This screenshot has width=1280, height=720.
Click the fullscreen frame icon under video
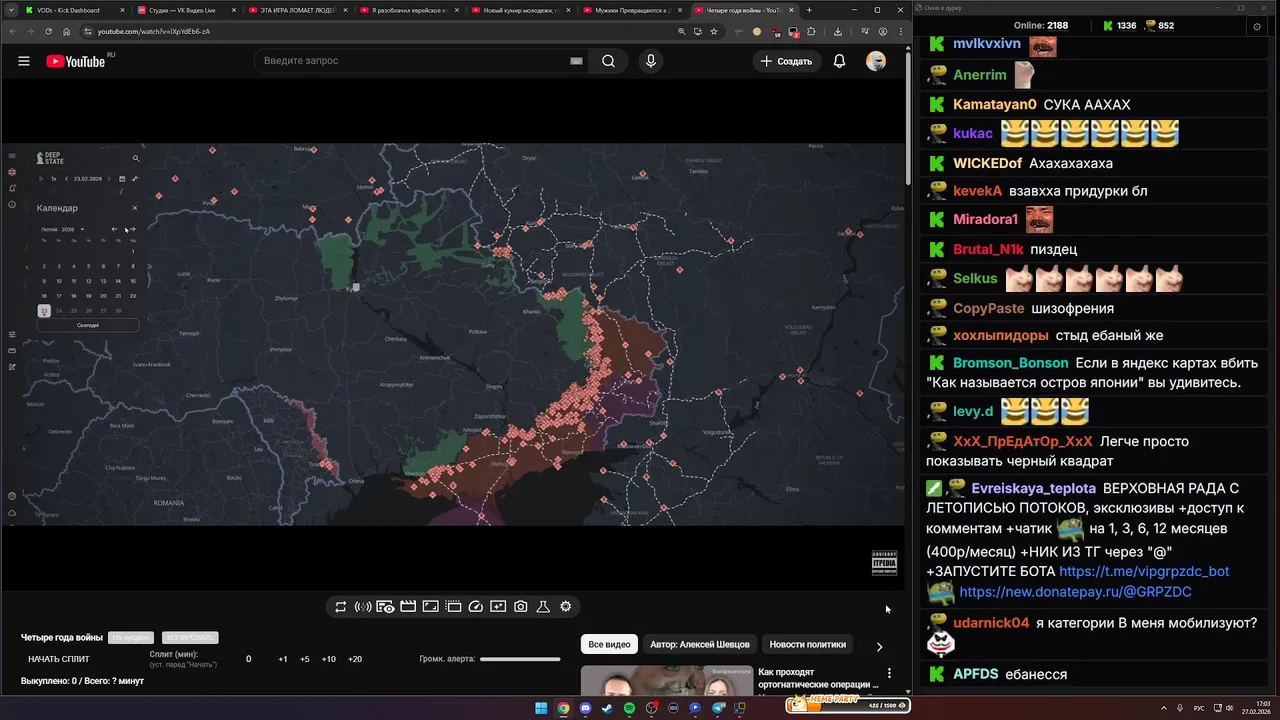coord(431,607)
